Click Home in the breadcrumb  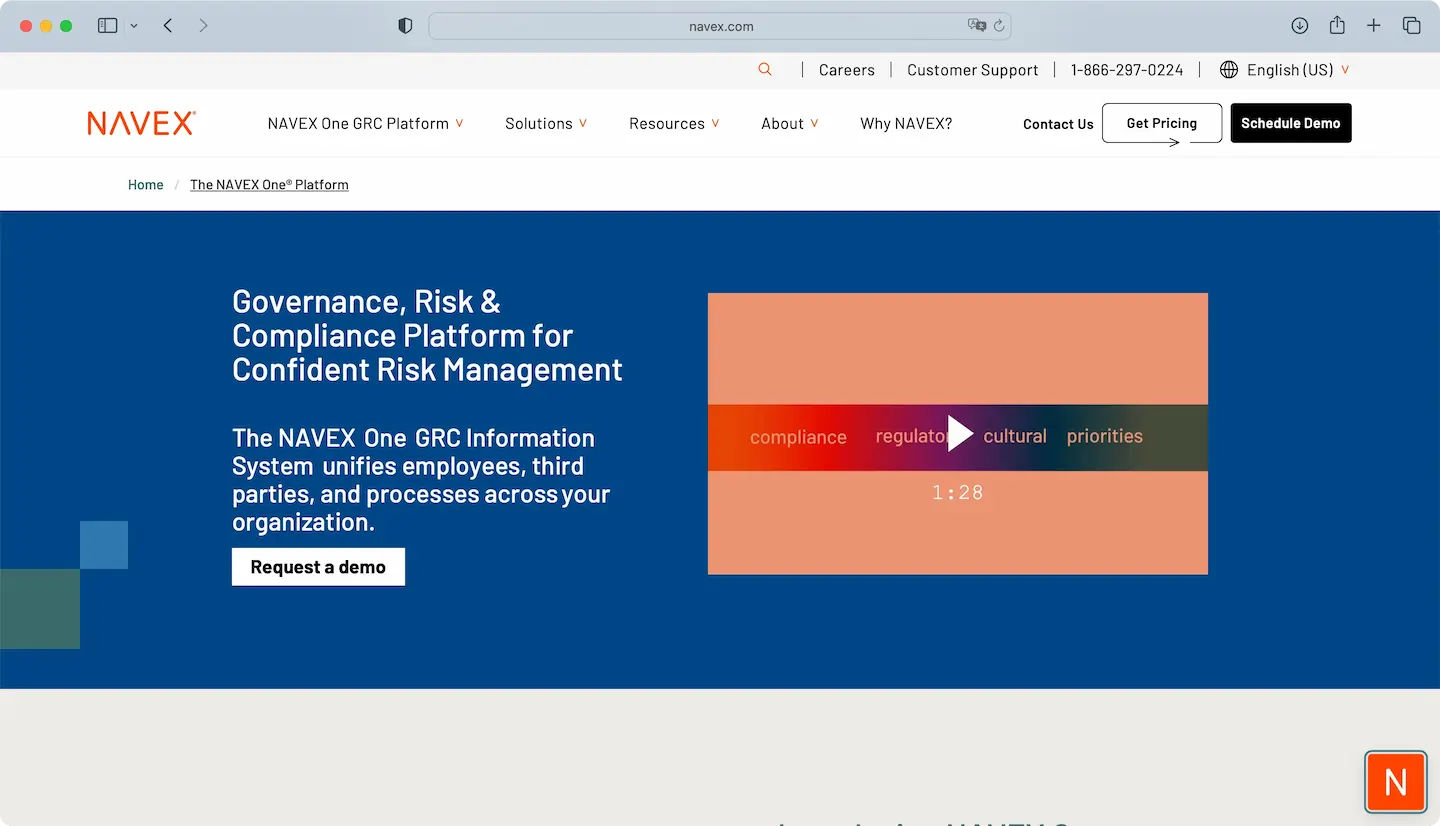click(146, 185)
